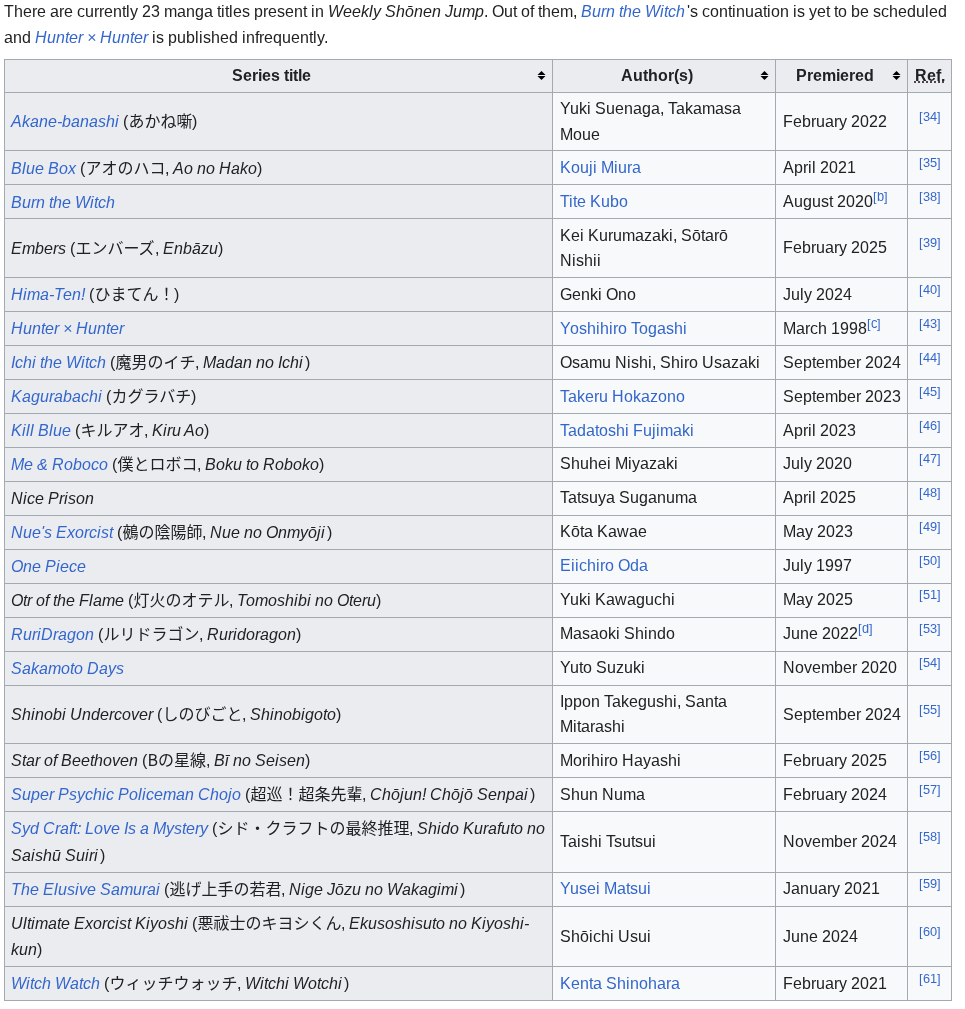Open Hunter × Hunter link in intro paragraph

[x=91, y=37]
